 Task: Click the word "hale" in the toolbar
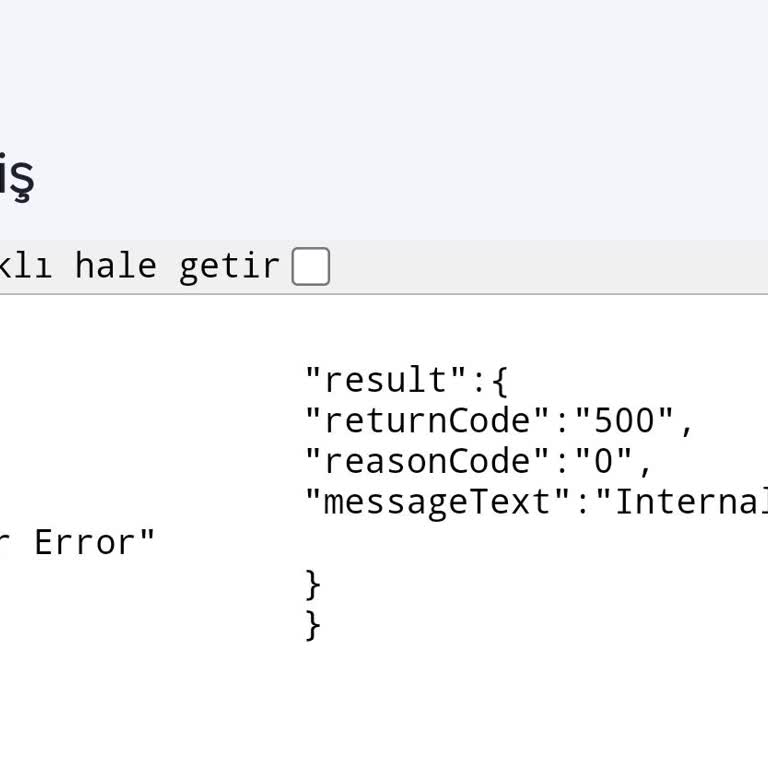115,267
